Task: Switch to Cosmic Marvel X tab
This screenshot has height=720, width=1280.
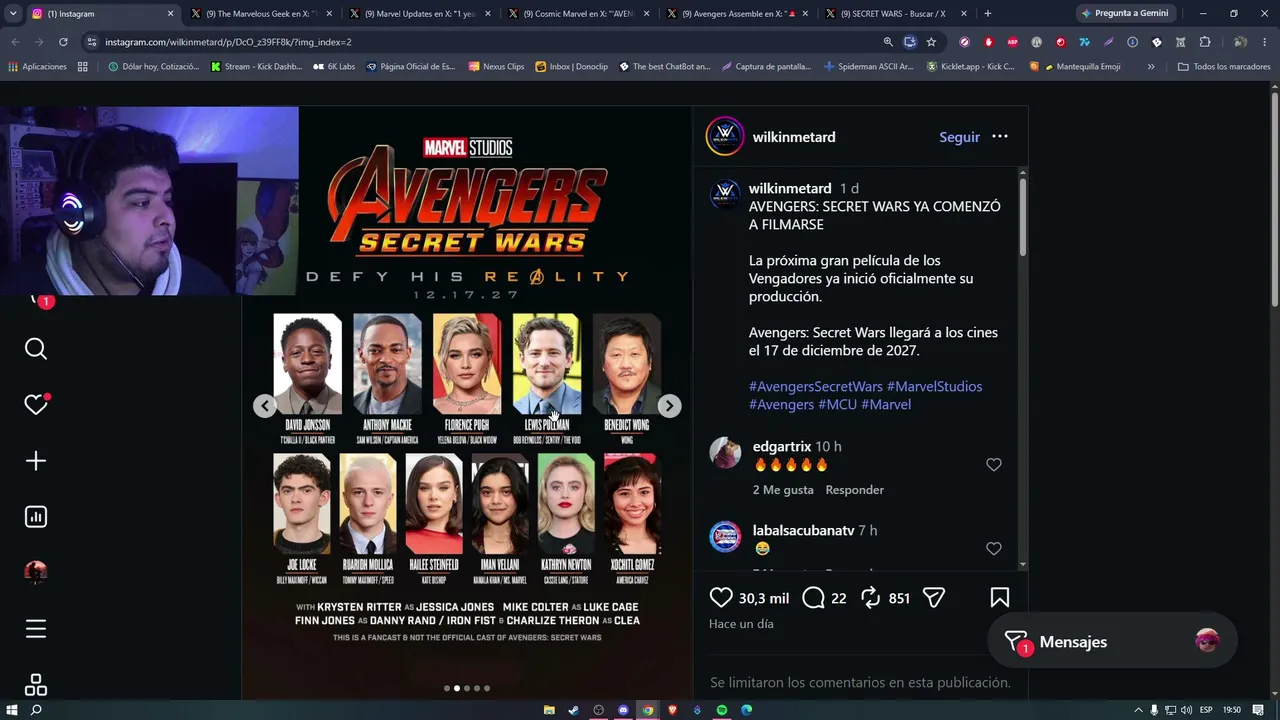Action: pyautogui.click(x=578, y=14)
